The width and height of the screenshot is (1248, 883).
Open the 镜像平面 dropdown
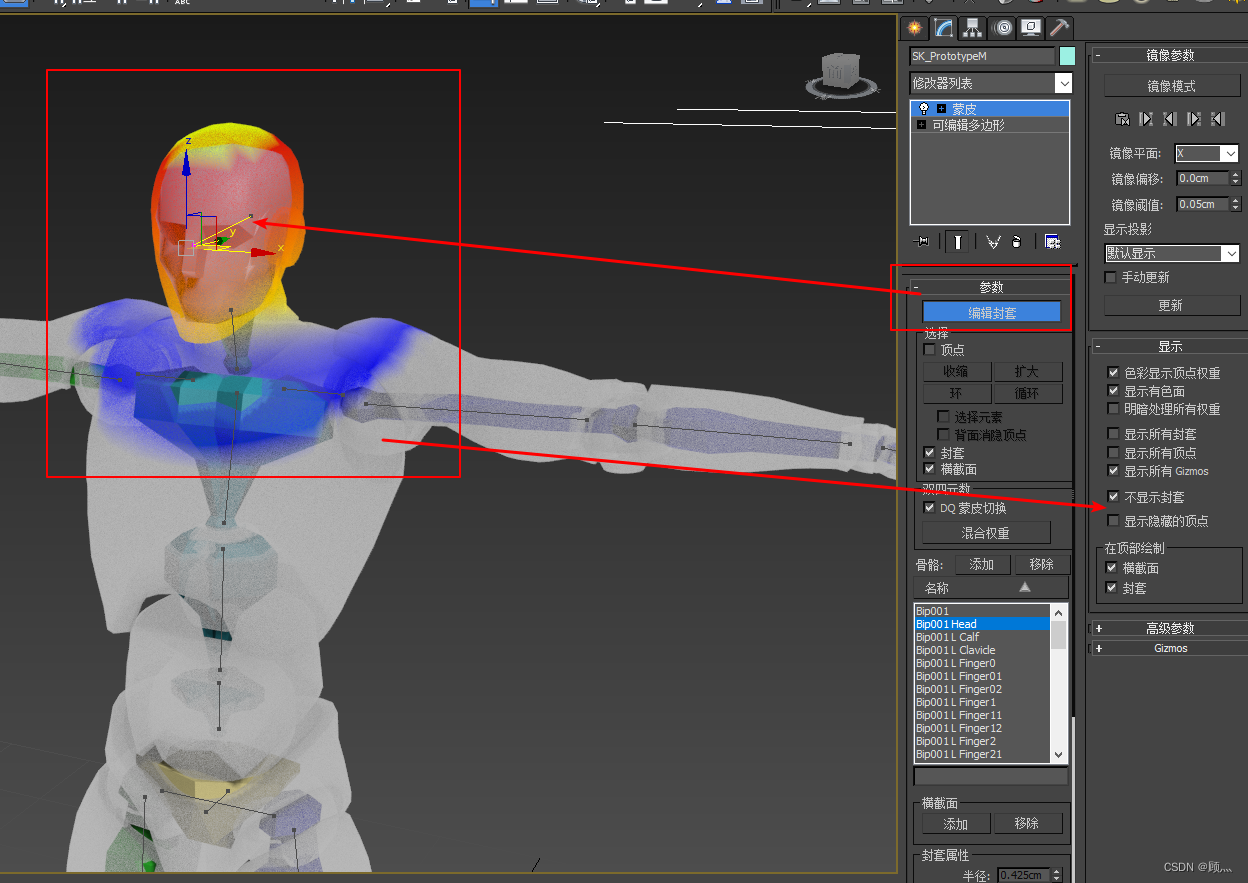1207,153
